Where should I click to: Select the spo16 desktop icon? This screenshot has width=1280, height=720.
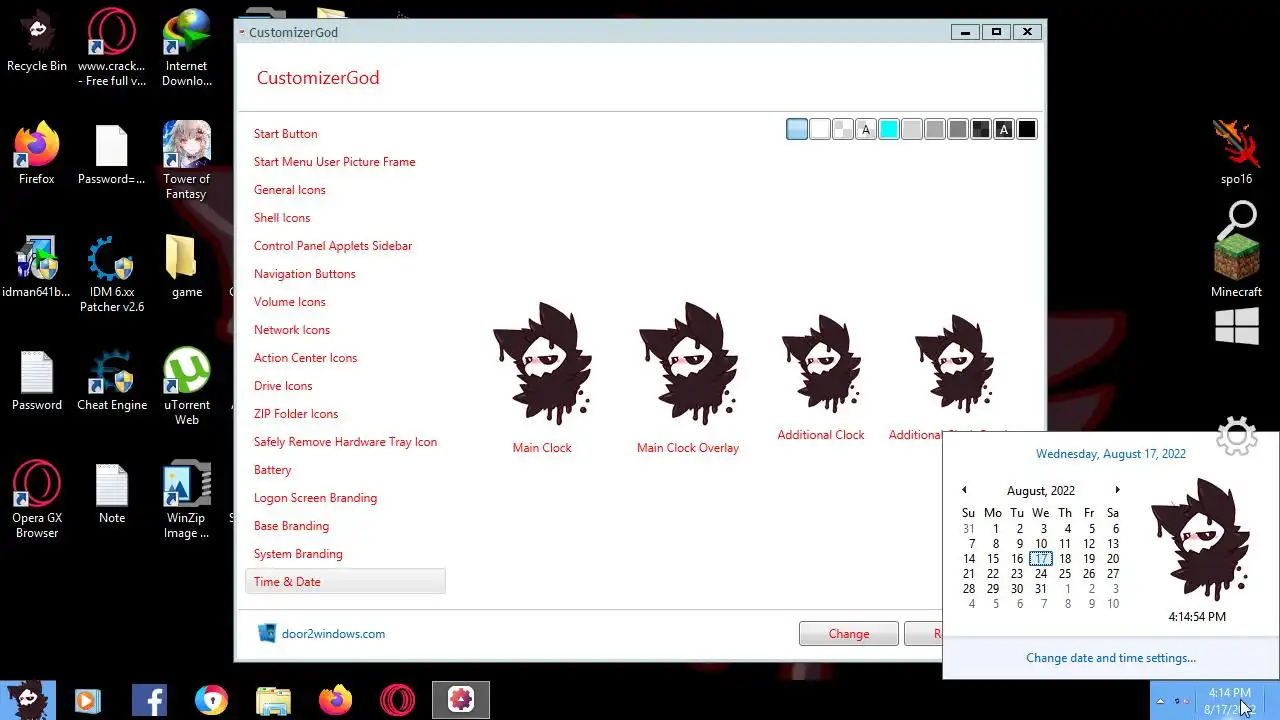(1237, 152)
